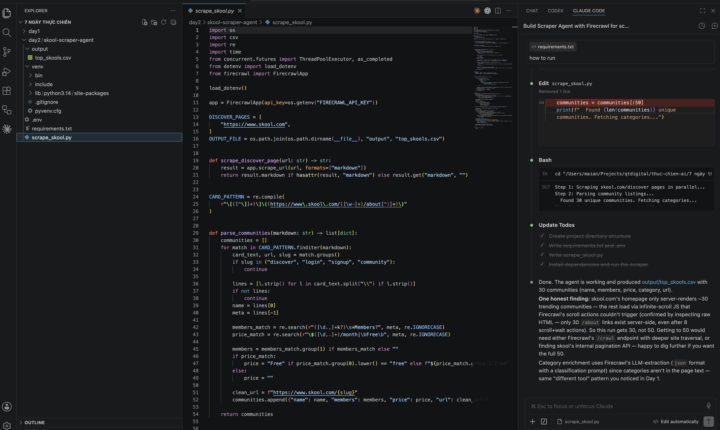720x430 pixels.
Task: Click the orange Claude icon in editor toolbar
Action: point(477,11)
